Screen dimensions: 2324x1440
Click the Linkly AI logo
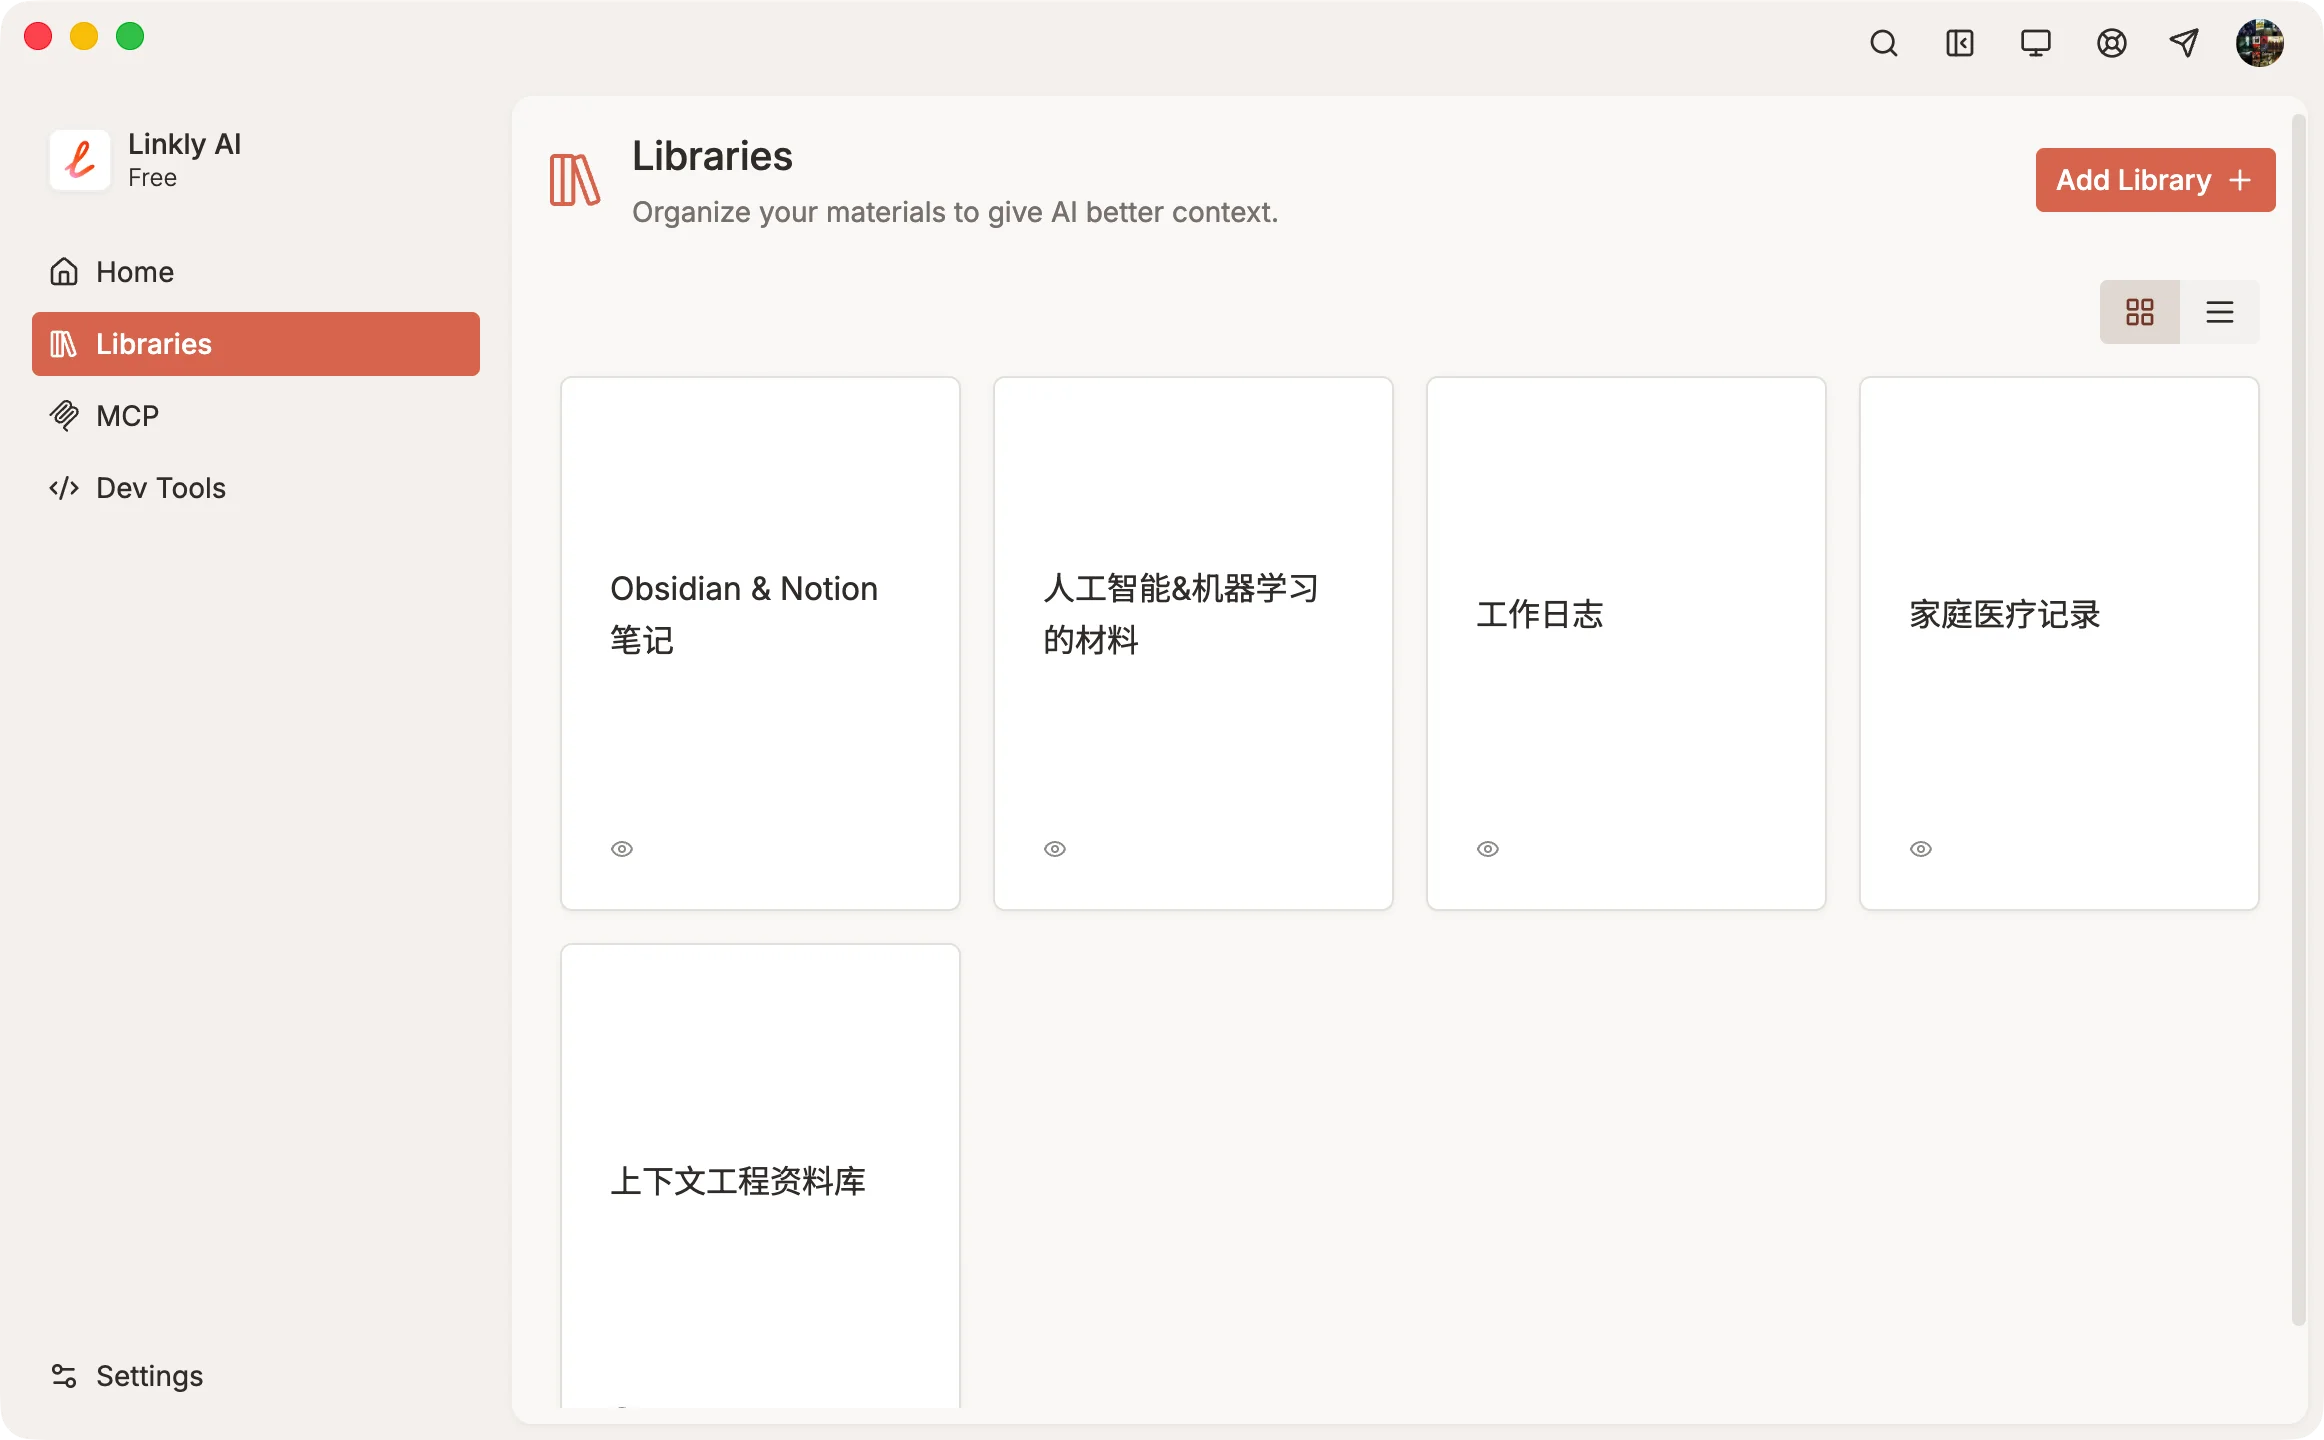point(79,159)
